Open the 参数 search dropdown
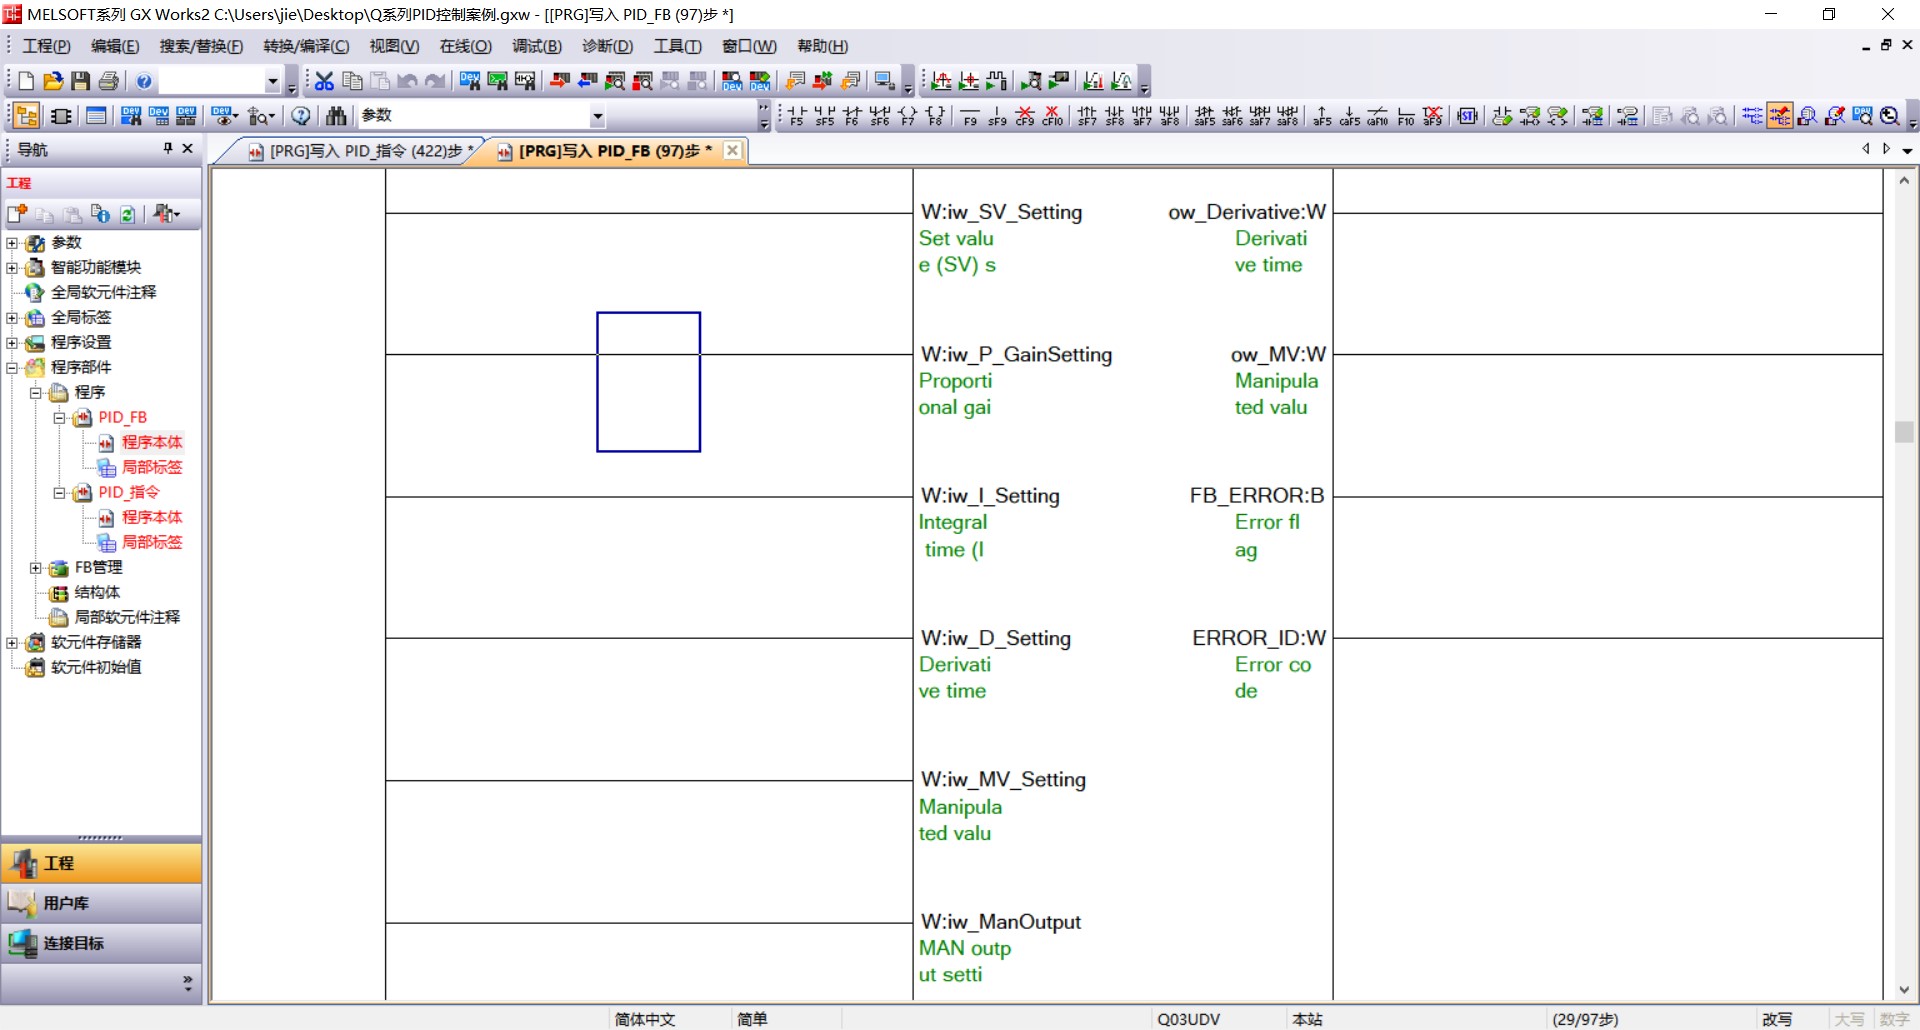Image resolution: width=1920 pixels, height=1030 pixels. click(597, 116)
